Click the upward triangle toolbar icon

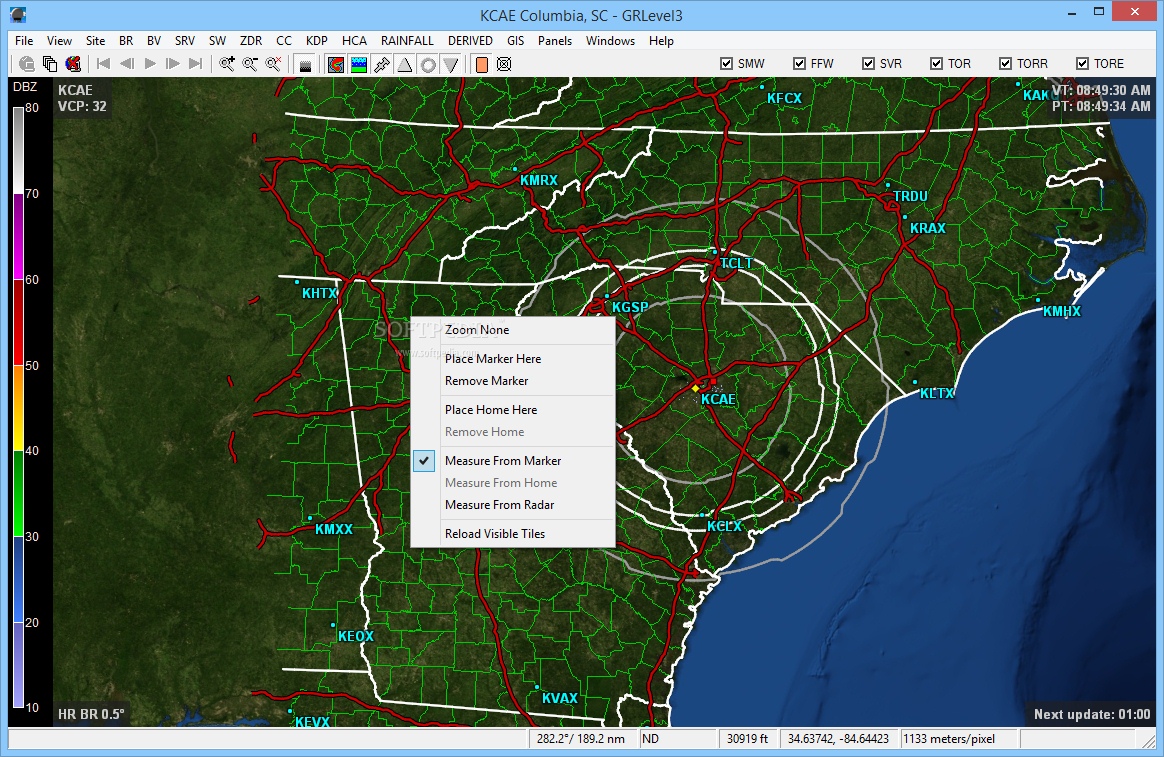(405, 64)
